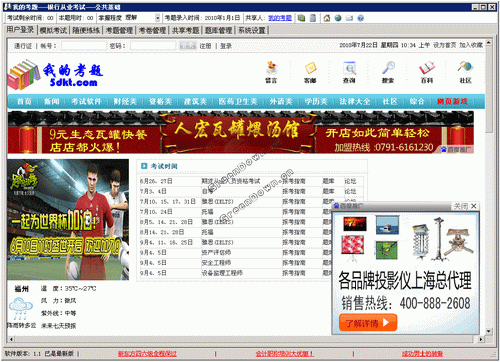Click the globe icon in the top toolbar

tap(338, 18)
